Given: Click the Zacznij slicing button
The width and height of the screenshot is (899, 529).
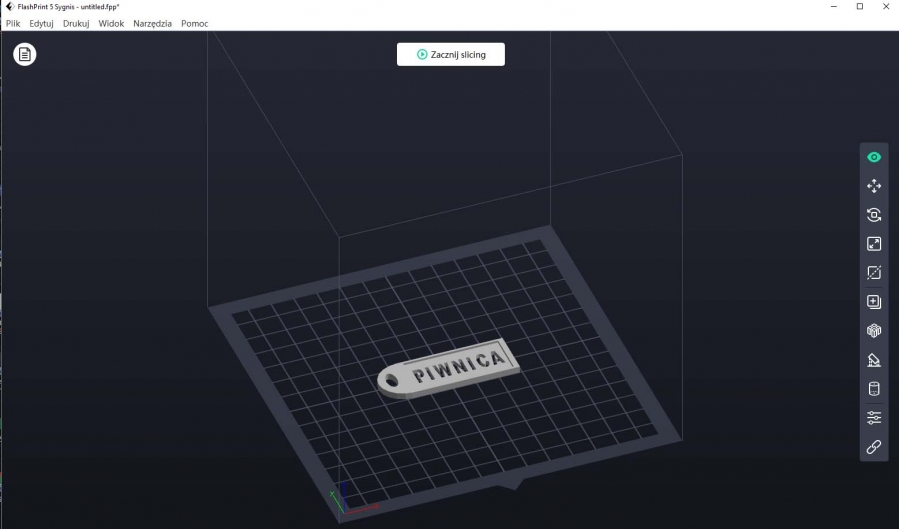Looking at the screenshot, I should tap(451, 54).
